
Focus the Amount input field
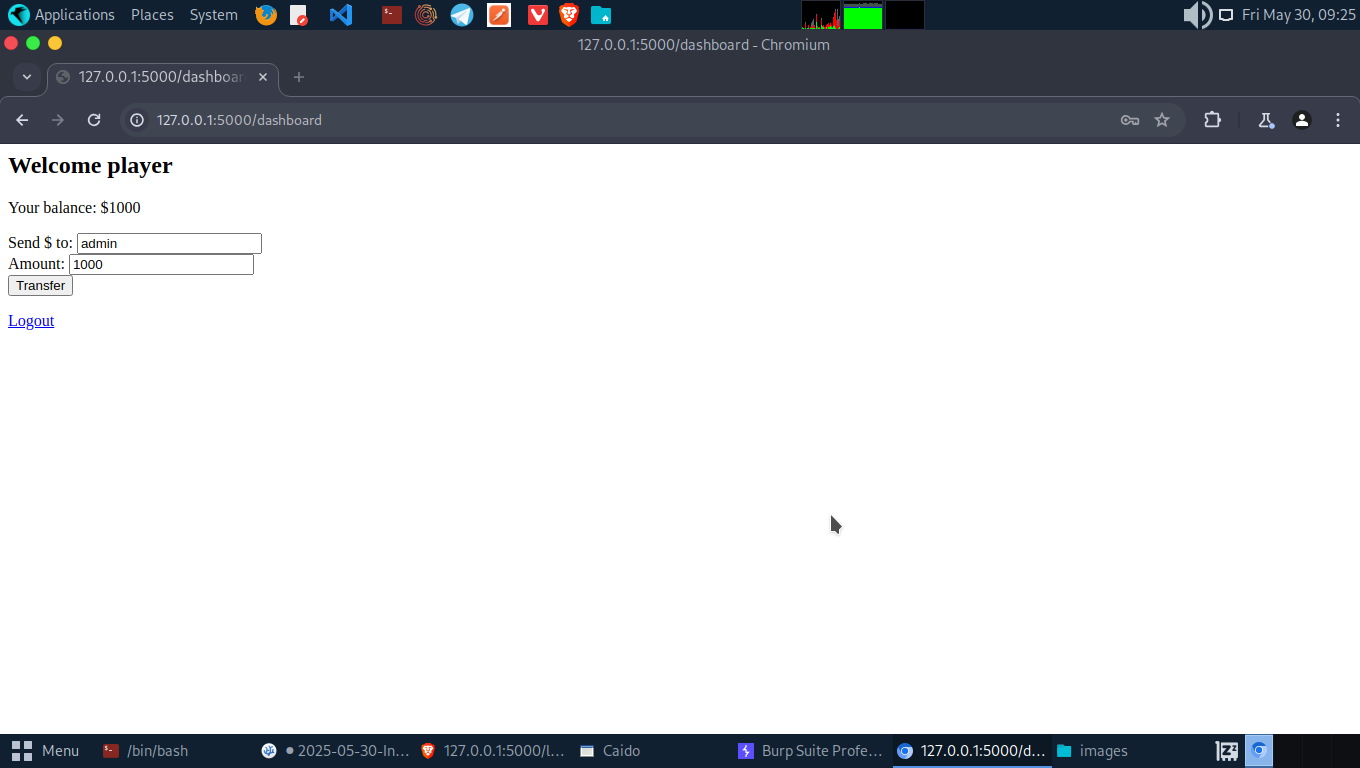tap(161, 265)
